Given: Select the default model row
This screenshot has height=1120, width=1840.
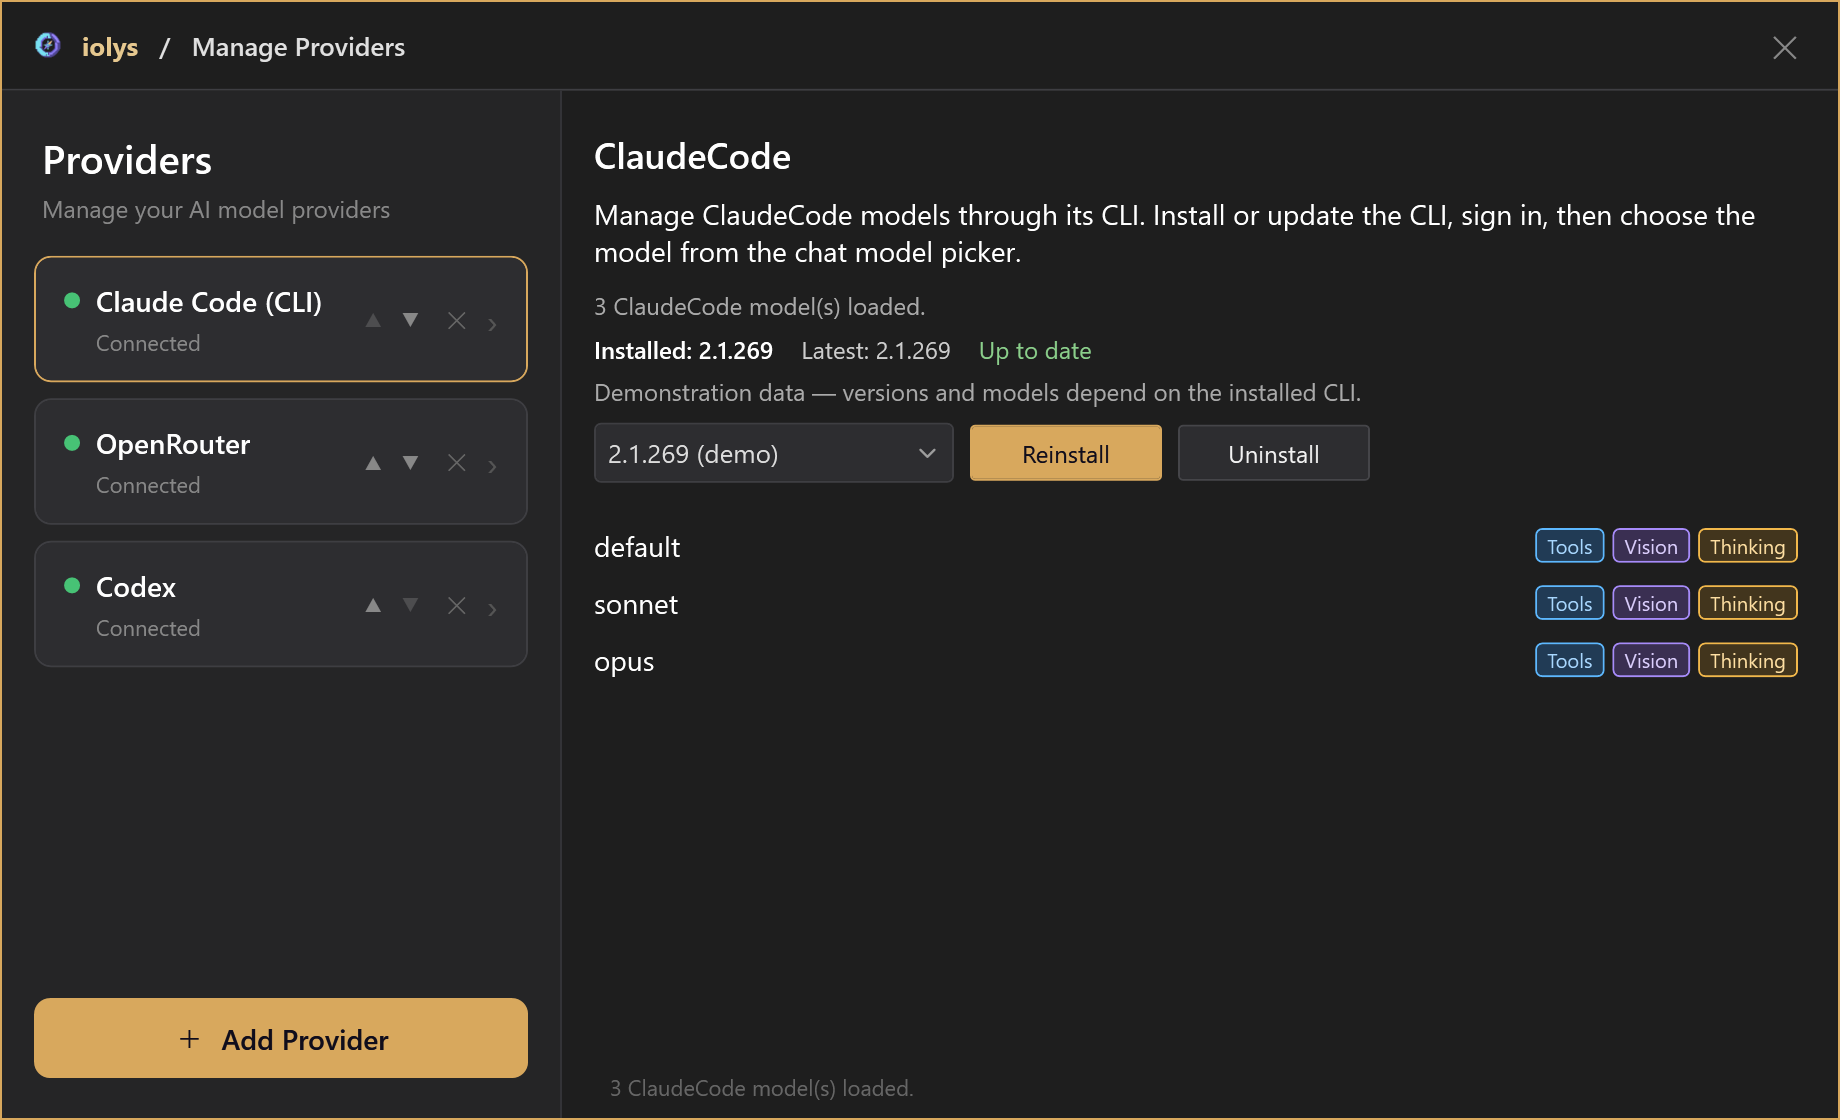Looking at the screenshot, I should click(1195, 546).
